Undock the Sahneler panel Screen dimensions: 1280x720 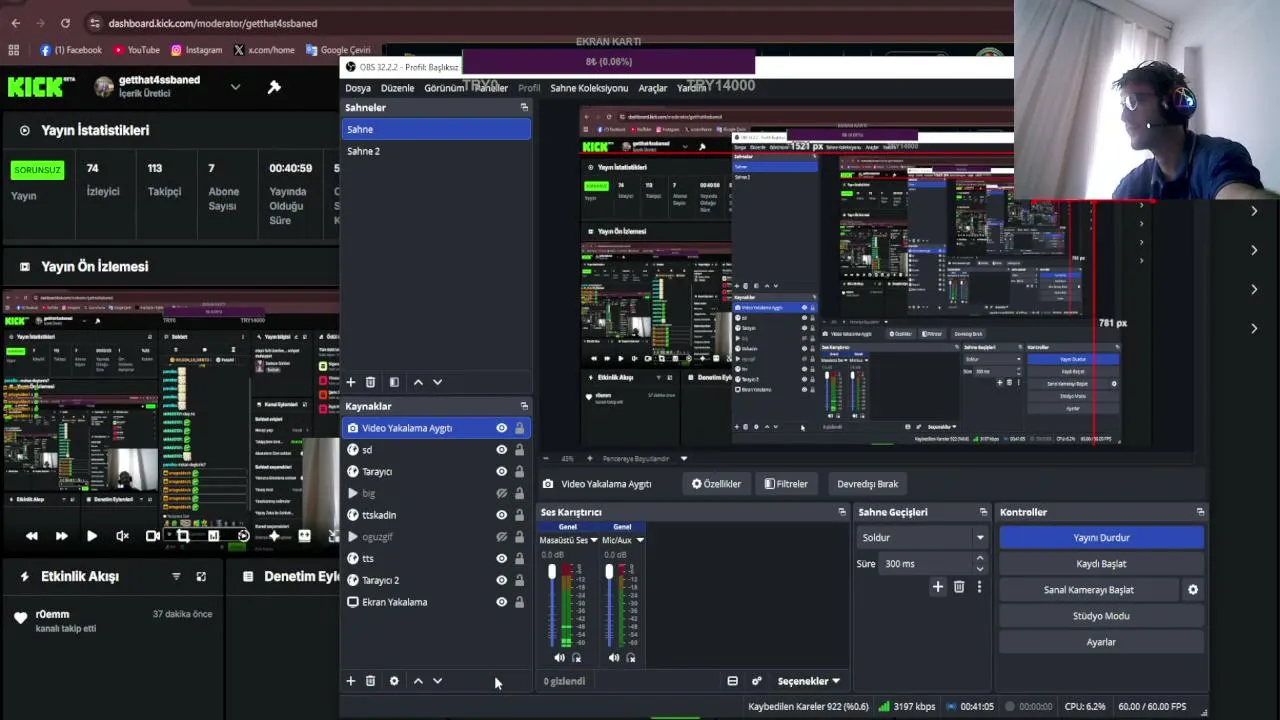click(524, 107)
